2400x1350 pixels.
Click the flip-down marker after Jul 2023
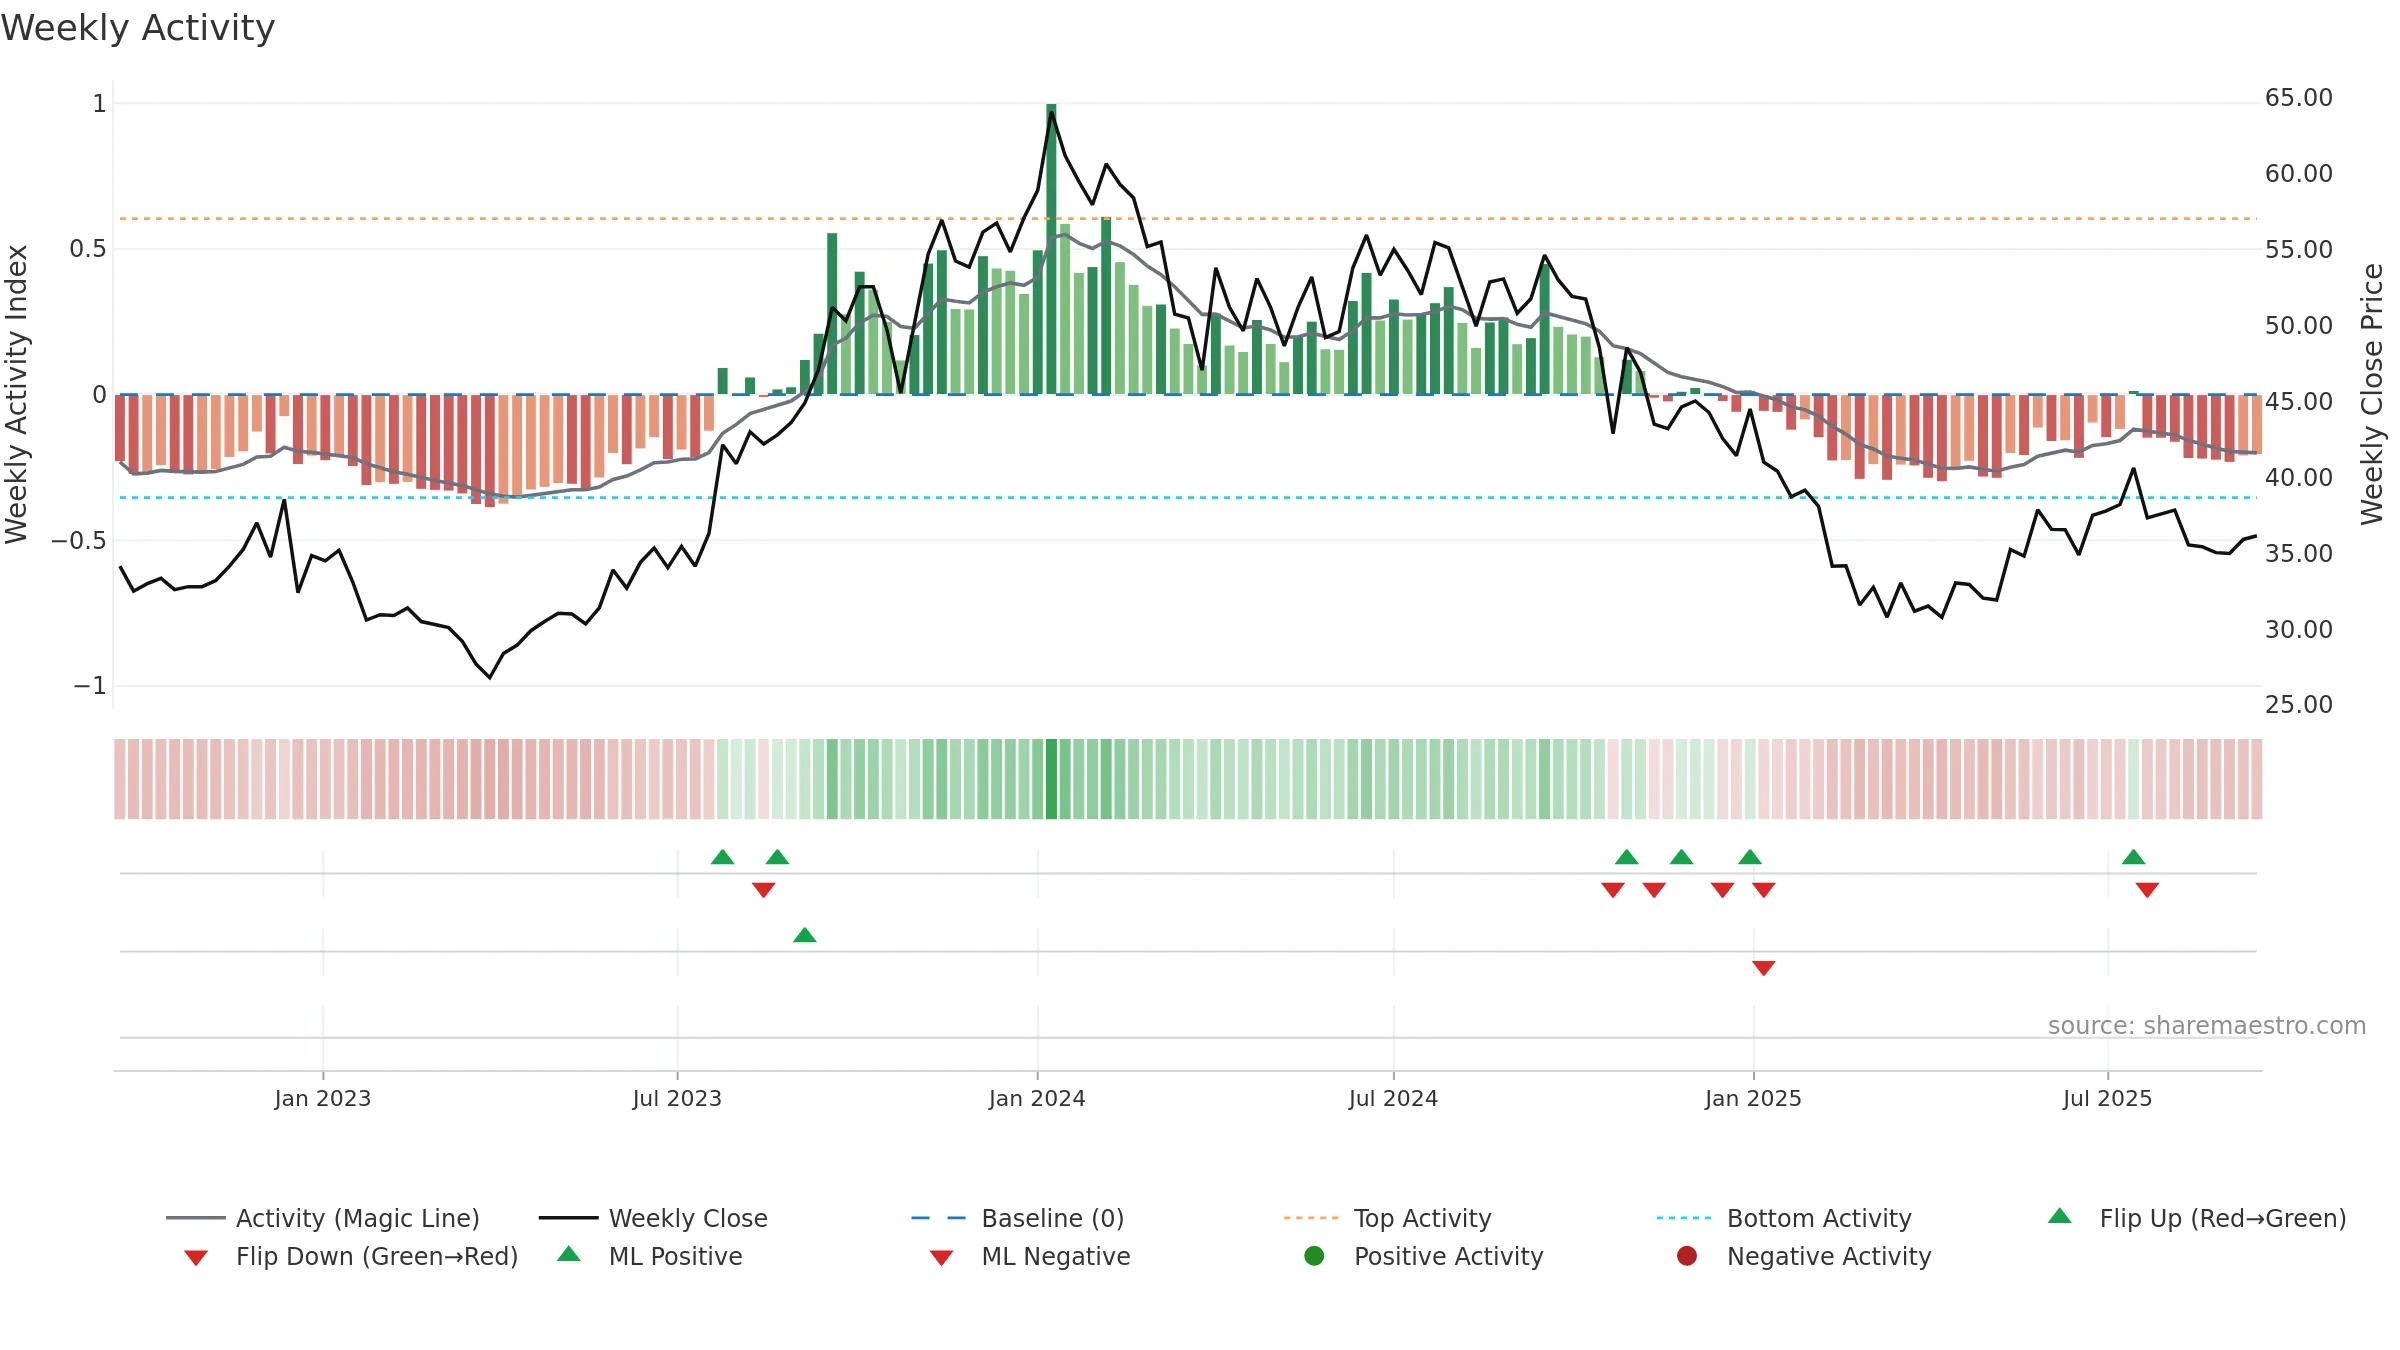pyautogui.click(x=764, y=890)
